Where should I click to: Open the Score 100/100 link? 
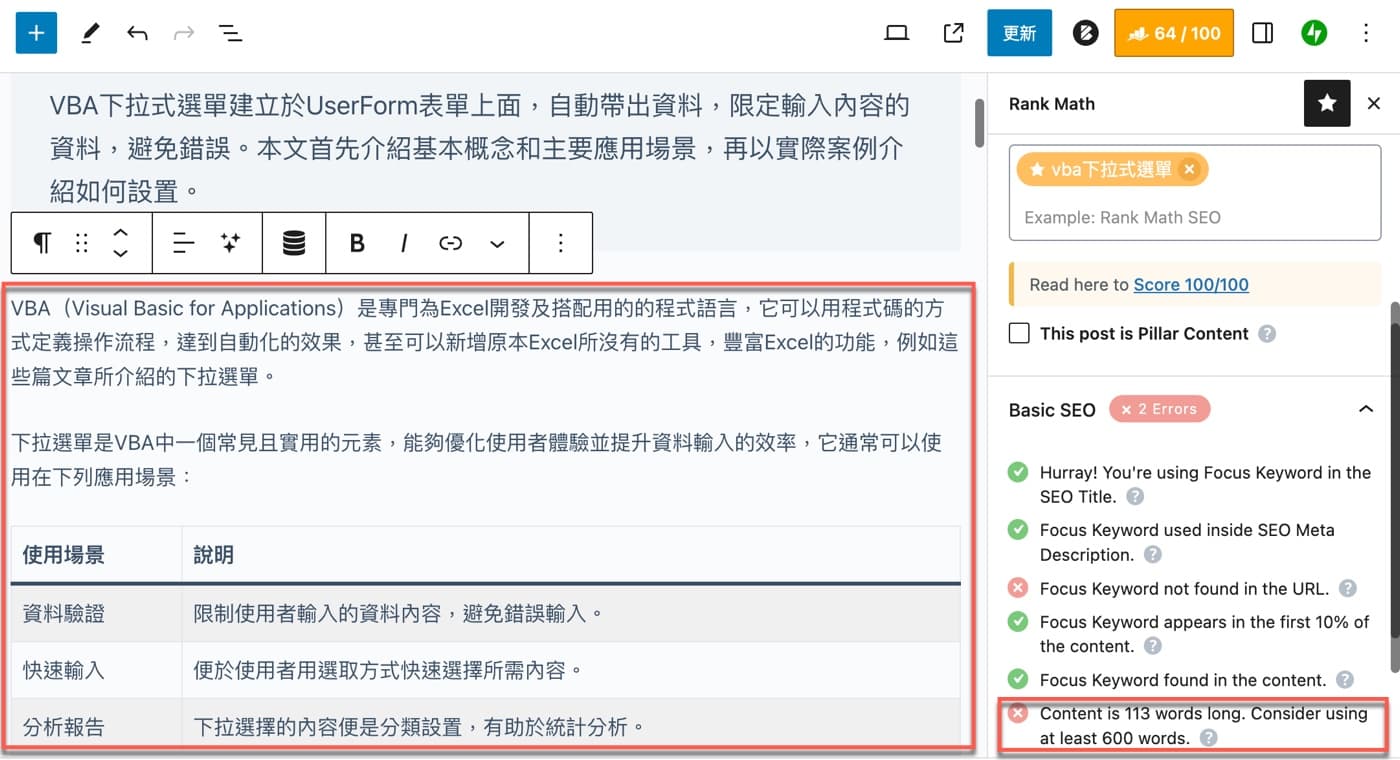[x=1190, y=284]
